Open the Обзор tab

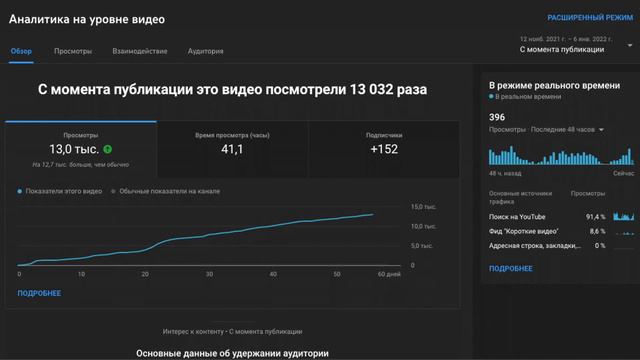(x=21, y=51)
